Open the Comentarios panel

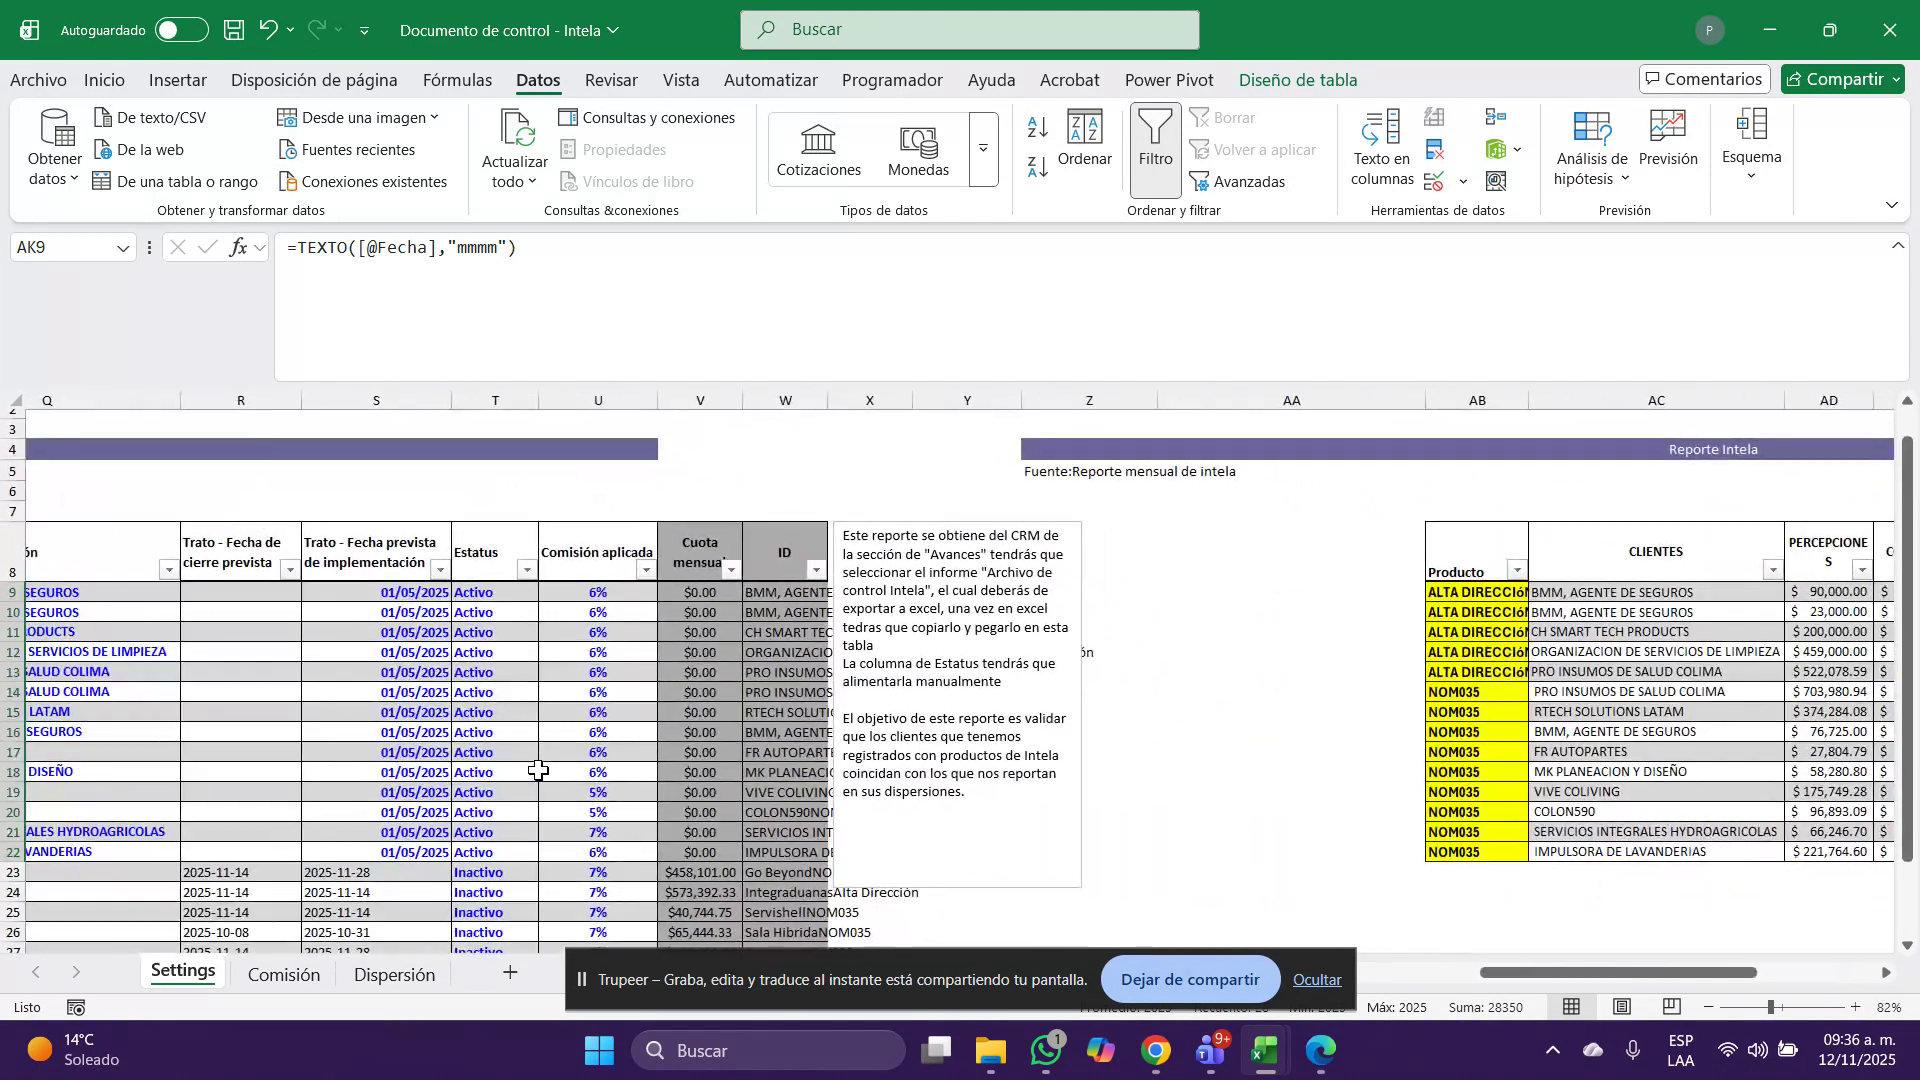tap(1704, 78)
